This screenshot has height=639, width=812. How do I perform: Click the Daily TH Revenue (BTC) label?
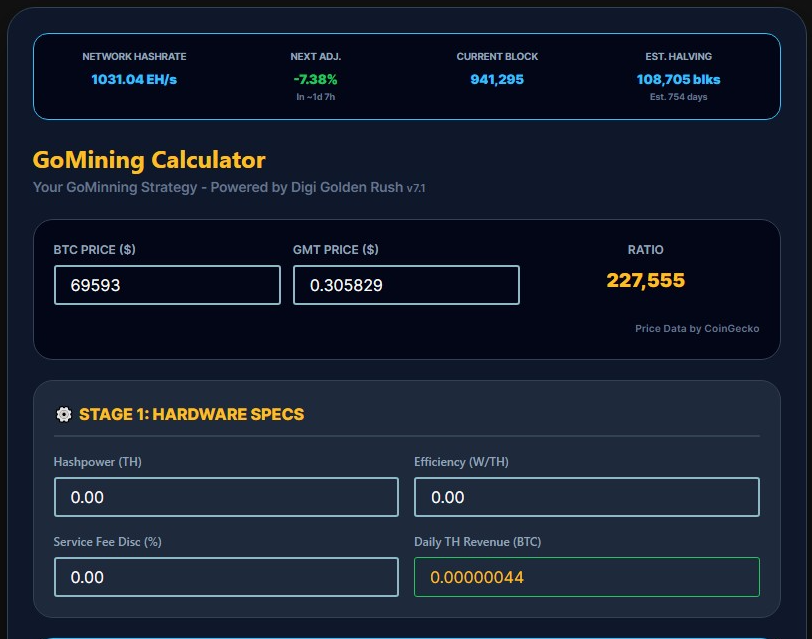click(477, 542)
